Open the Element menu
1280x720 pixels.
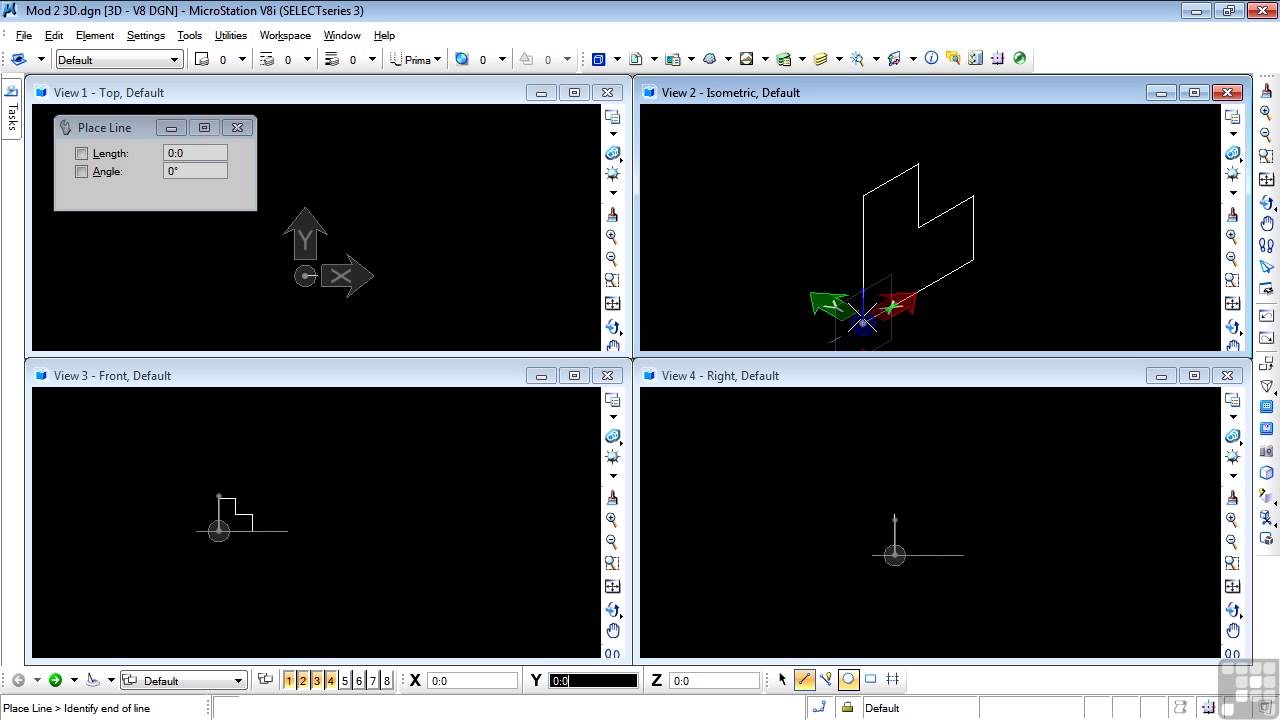(x=95, y=35)
